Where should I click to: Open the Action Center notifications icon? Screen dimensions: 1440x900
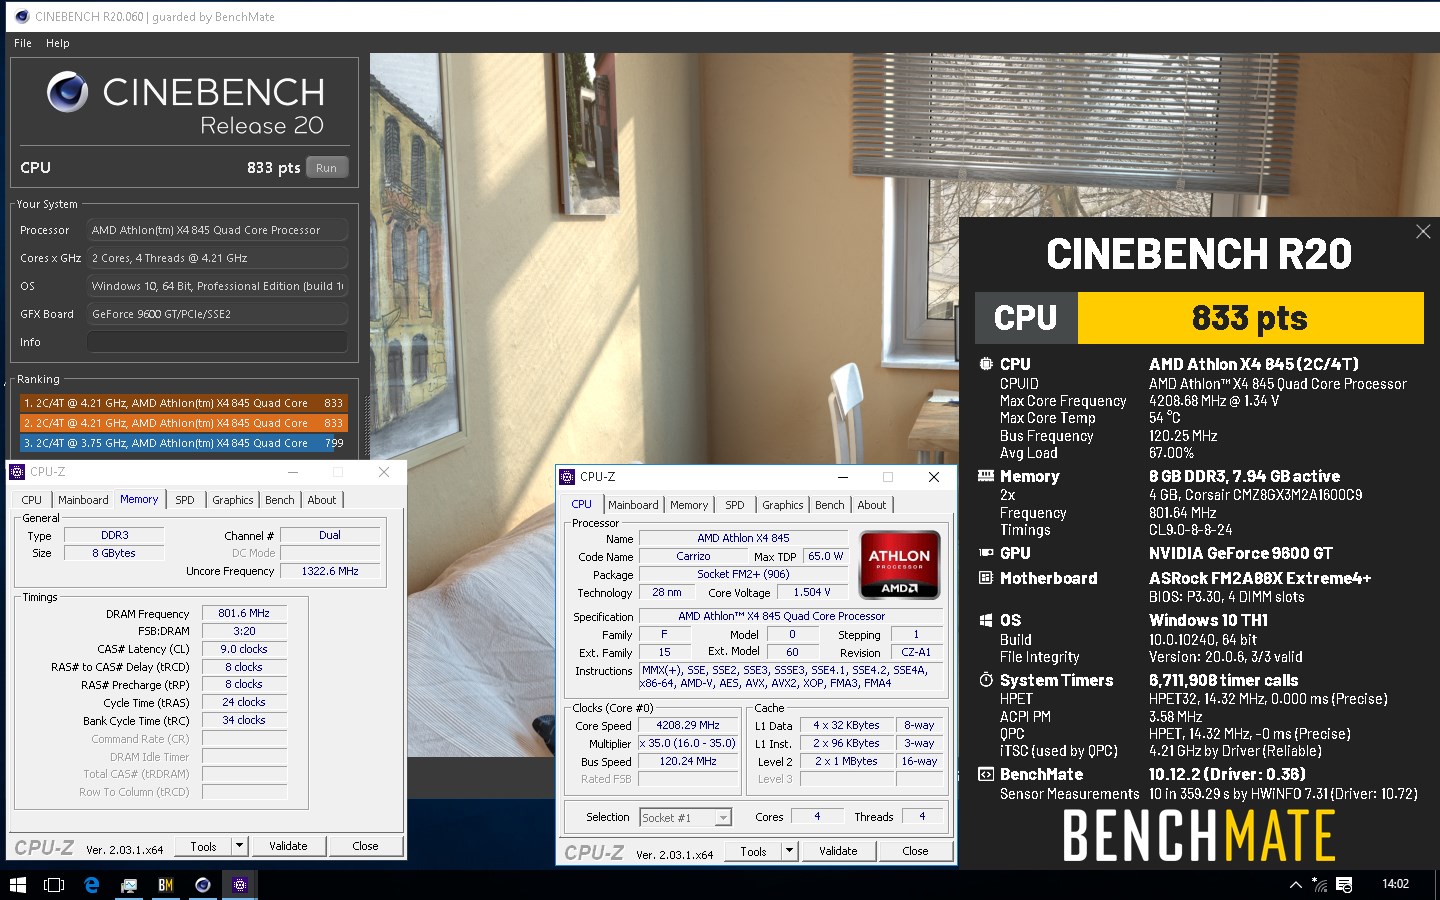click(1344, 884)
